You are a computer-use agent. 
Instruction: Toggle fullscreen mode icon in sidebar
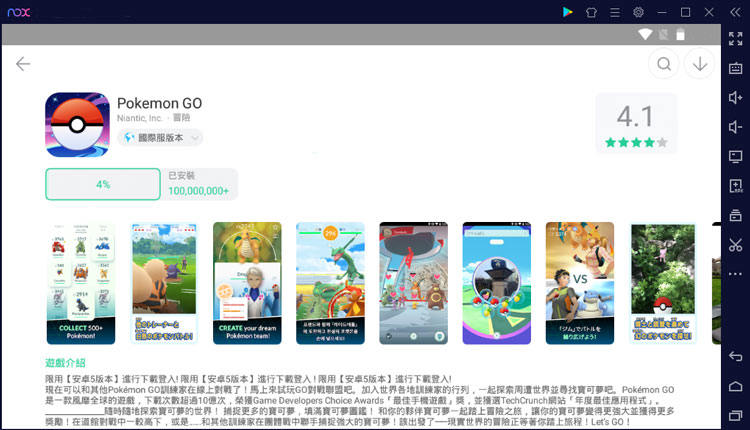click(x=735, y=39)
